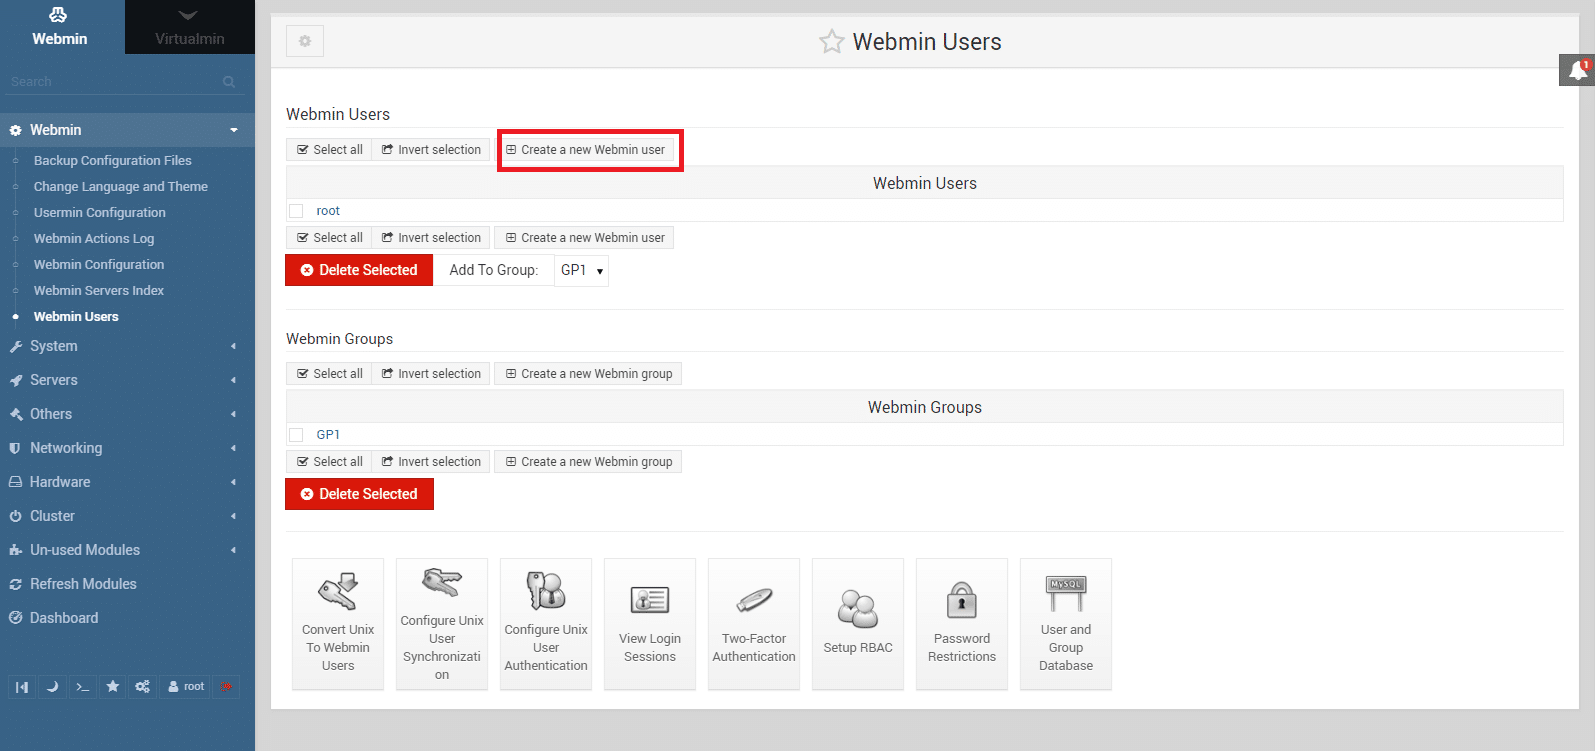Viewport: 1595px width, 751px height.
Task: Open module config gear button
Action: tap(305, 41)
